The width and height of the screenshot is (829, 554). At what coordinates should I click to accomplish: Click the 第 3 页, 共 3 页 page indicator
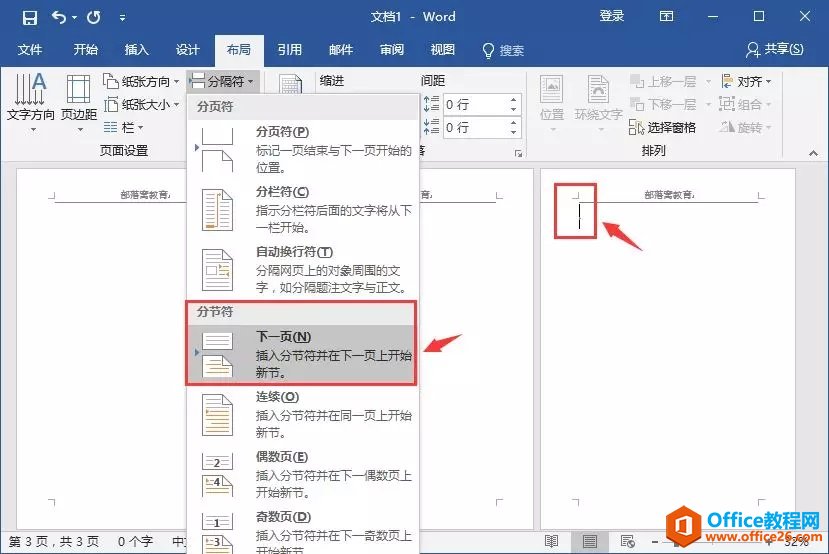click(53, 541)
